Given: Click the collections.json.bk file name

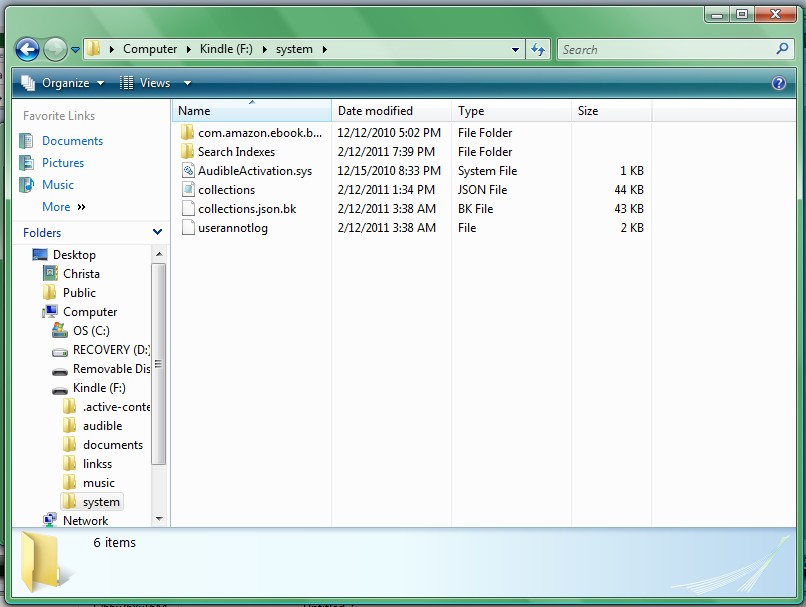Looking at the screenshot, I should click(247, 209).
